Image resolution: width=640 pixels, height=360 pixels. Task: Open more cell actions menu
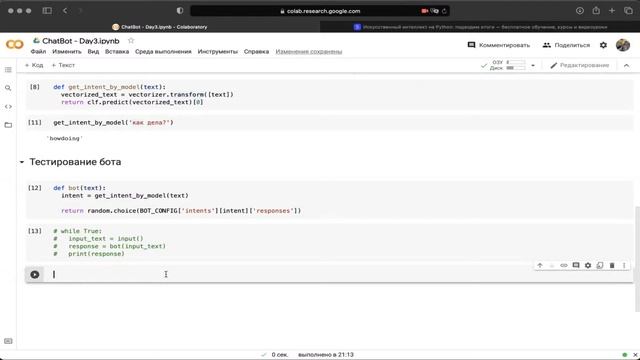pos(624,265)
